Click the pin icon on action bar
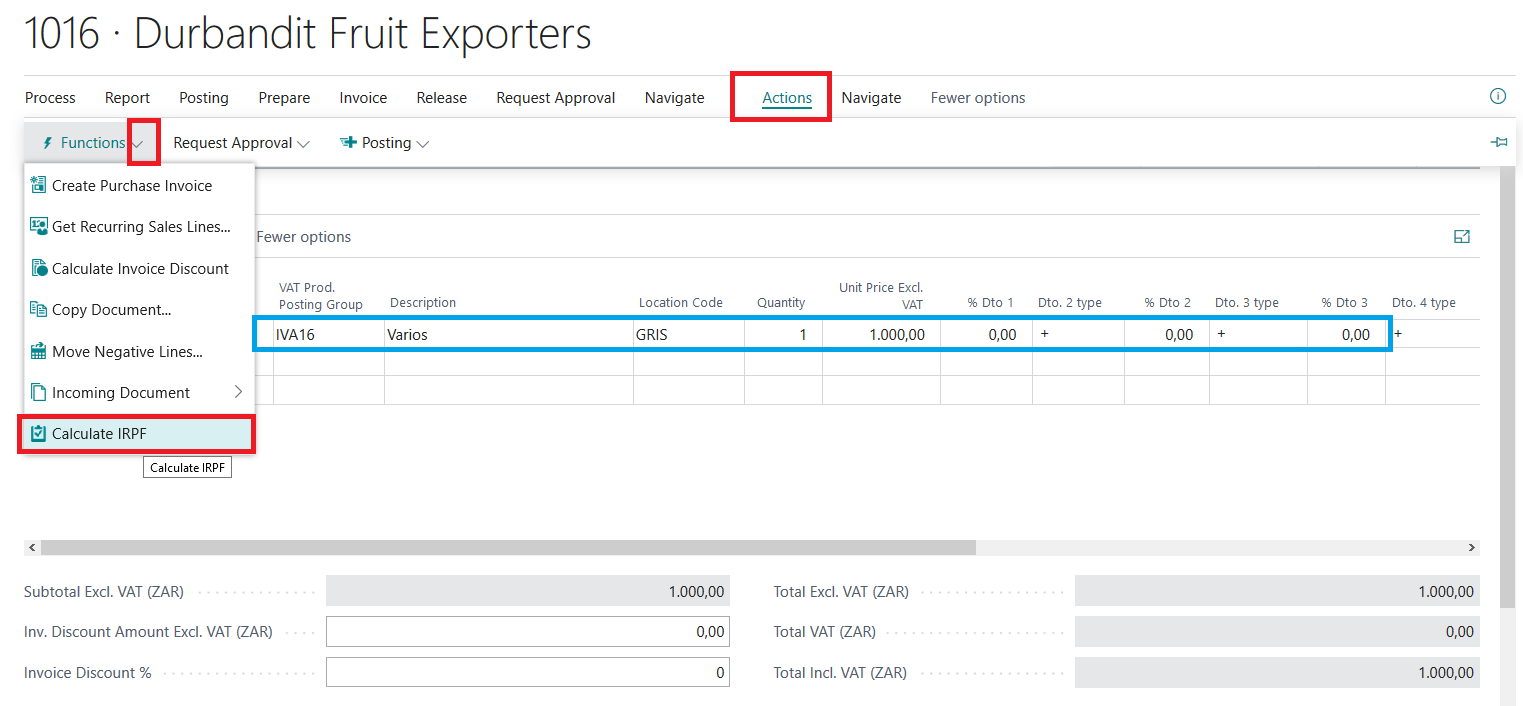 (1498, 143)
